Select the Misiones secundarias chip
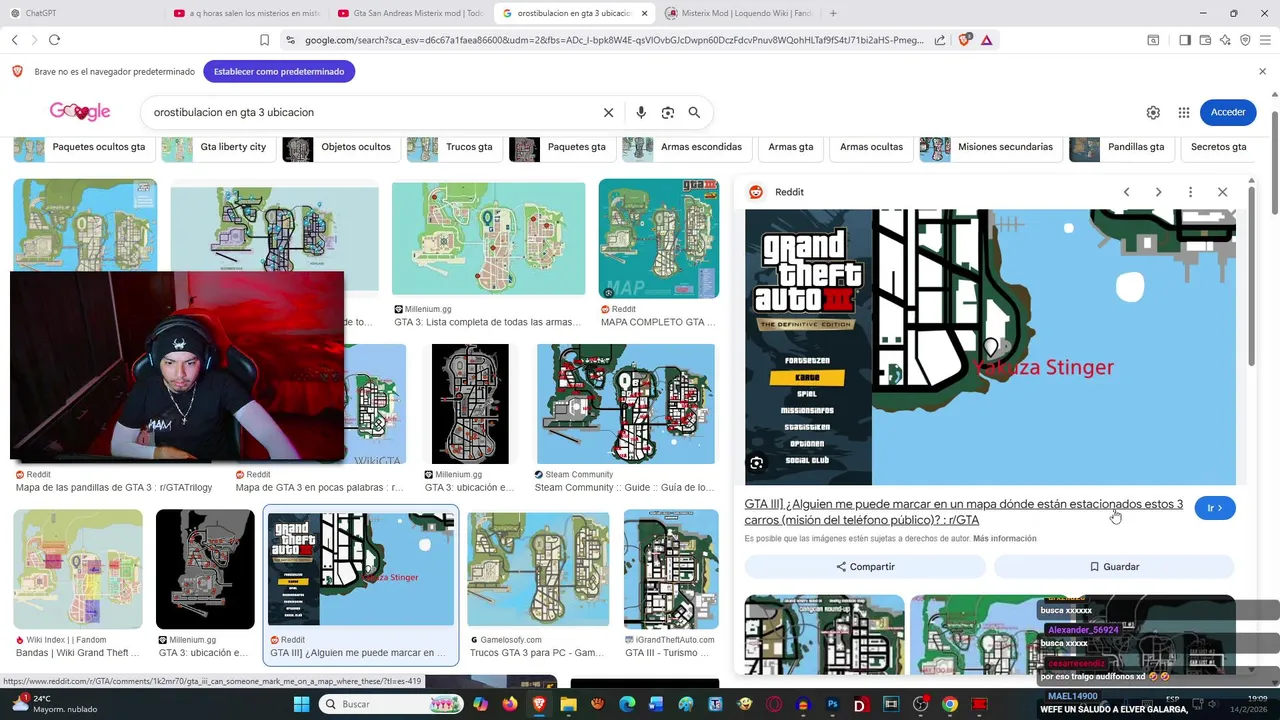Image resolution: width=1280 pixels, height=720 pixels. [990, 148]
